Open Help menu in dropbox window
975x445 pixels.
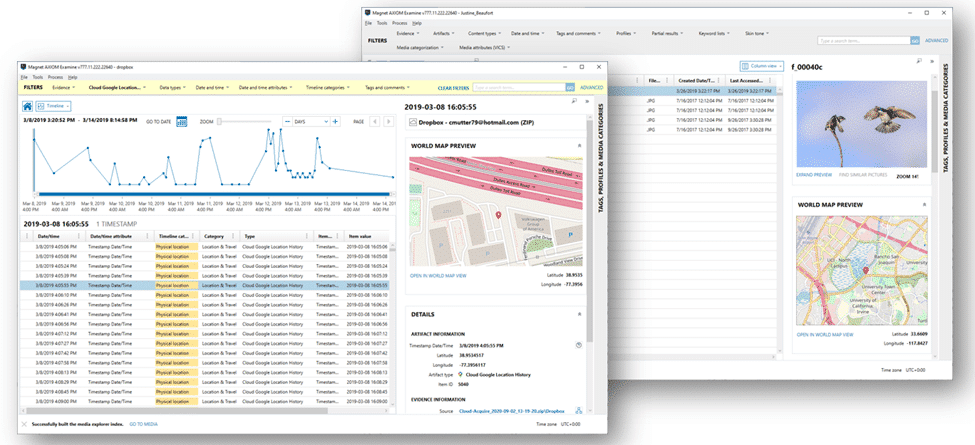pos(73,77)
